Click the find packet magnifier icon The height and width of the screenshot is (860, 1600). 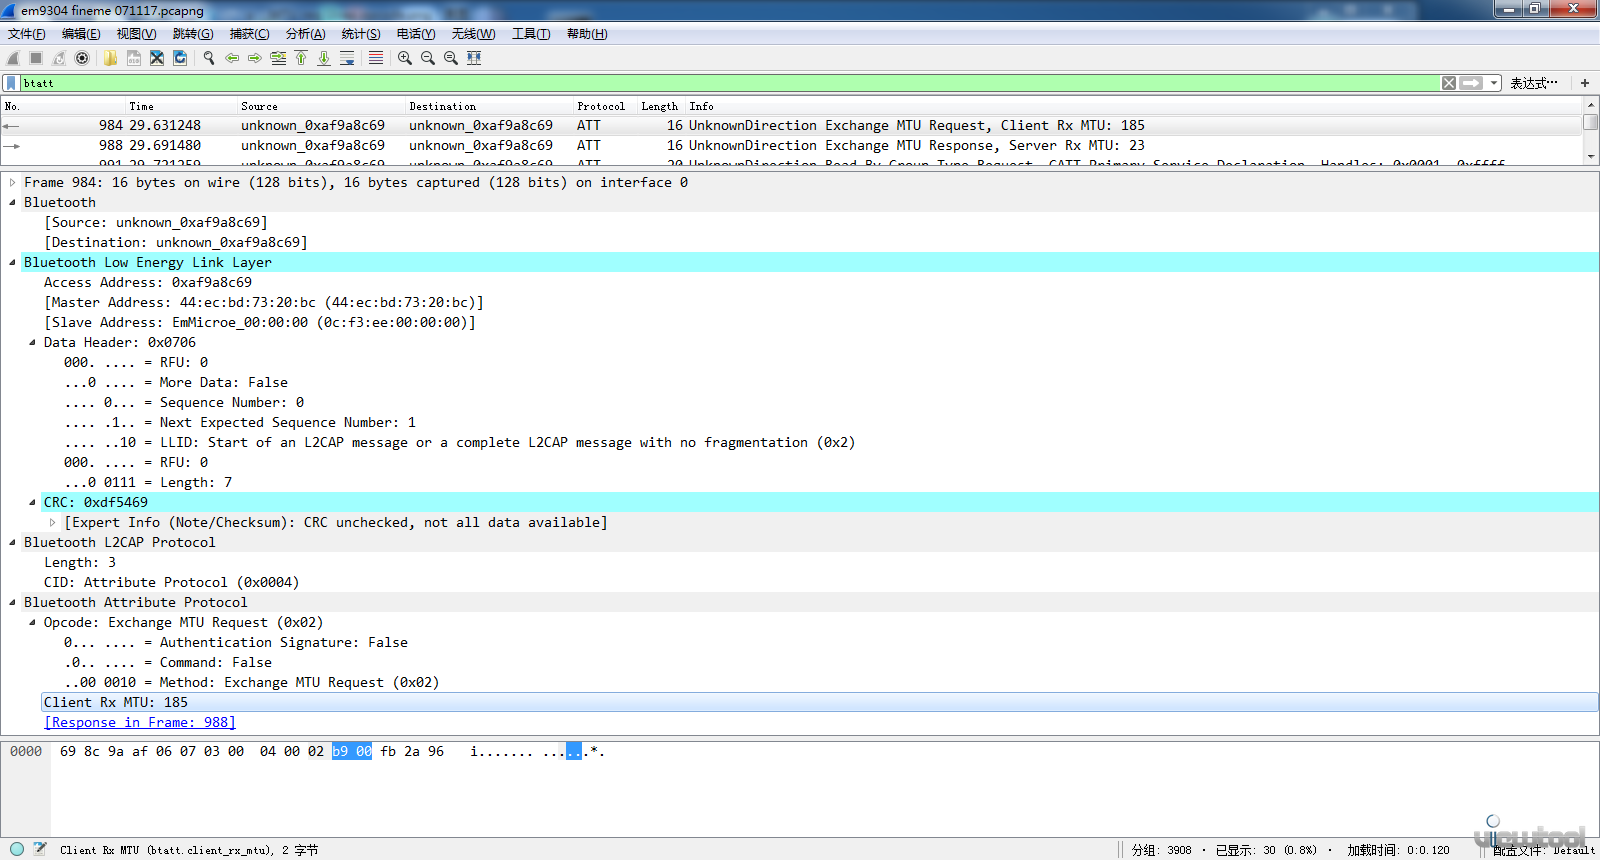(x=209, y=58)
